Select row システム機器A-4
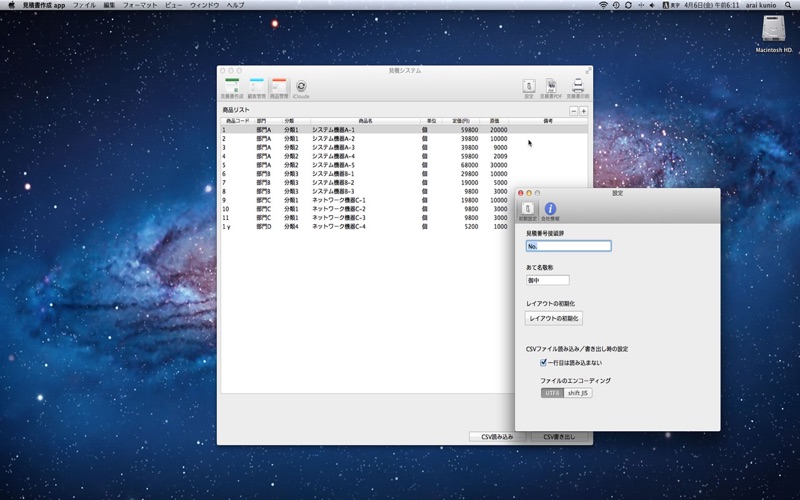This screenshot has height=500, width=800. [404, 156]
